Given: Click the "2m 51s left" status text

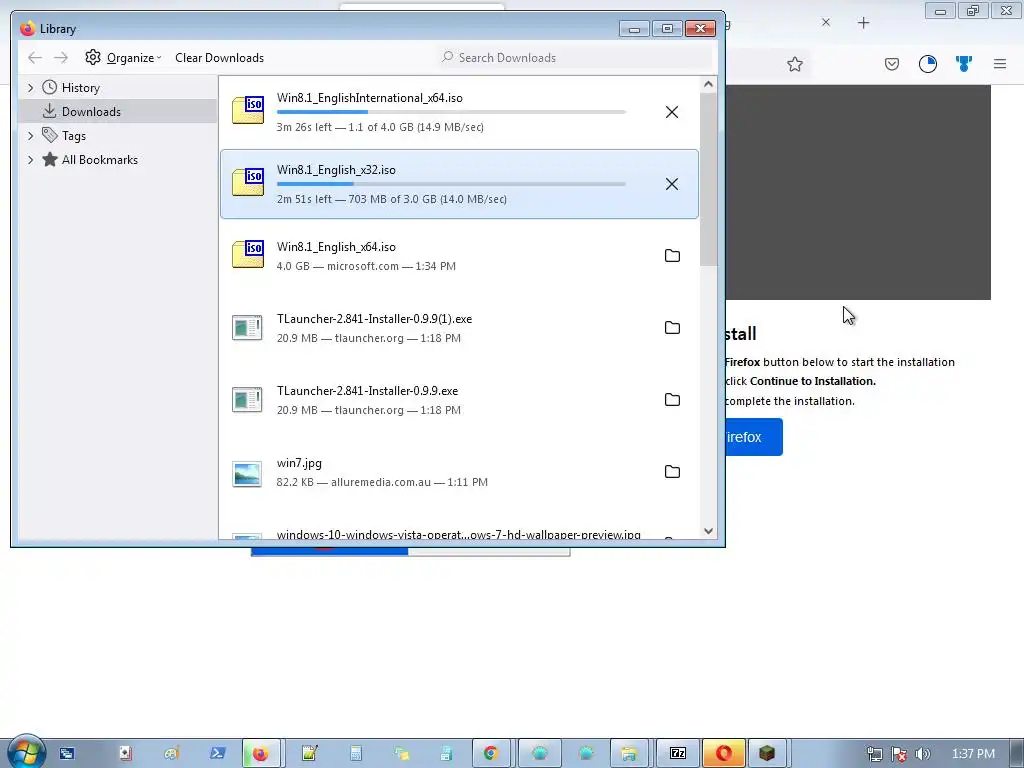Looking at the screenshot, I should [304, 199].
